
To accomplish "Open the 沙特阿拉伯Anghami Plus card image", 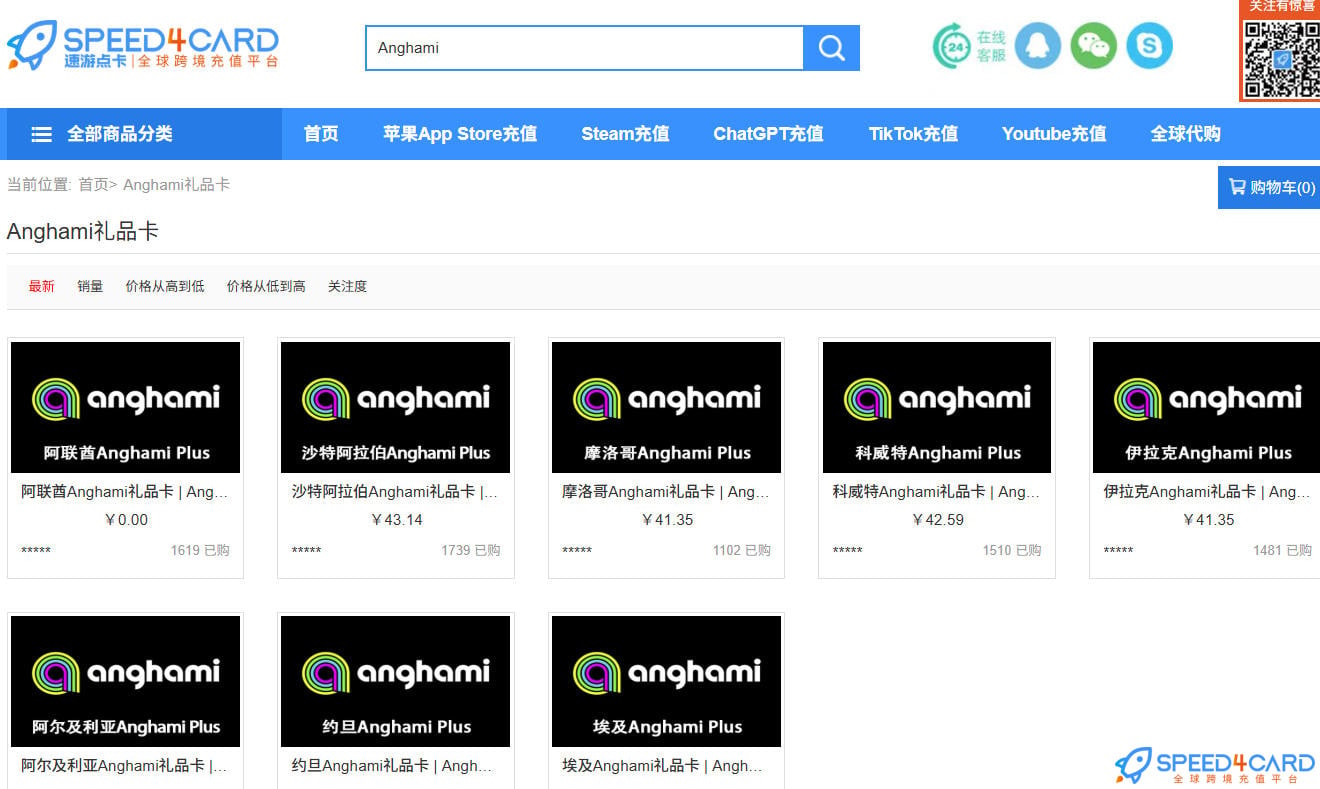I will coord(396,407).
